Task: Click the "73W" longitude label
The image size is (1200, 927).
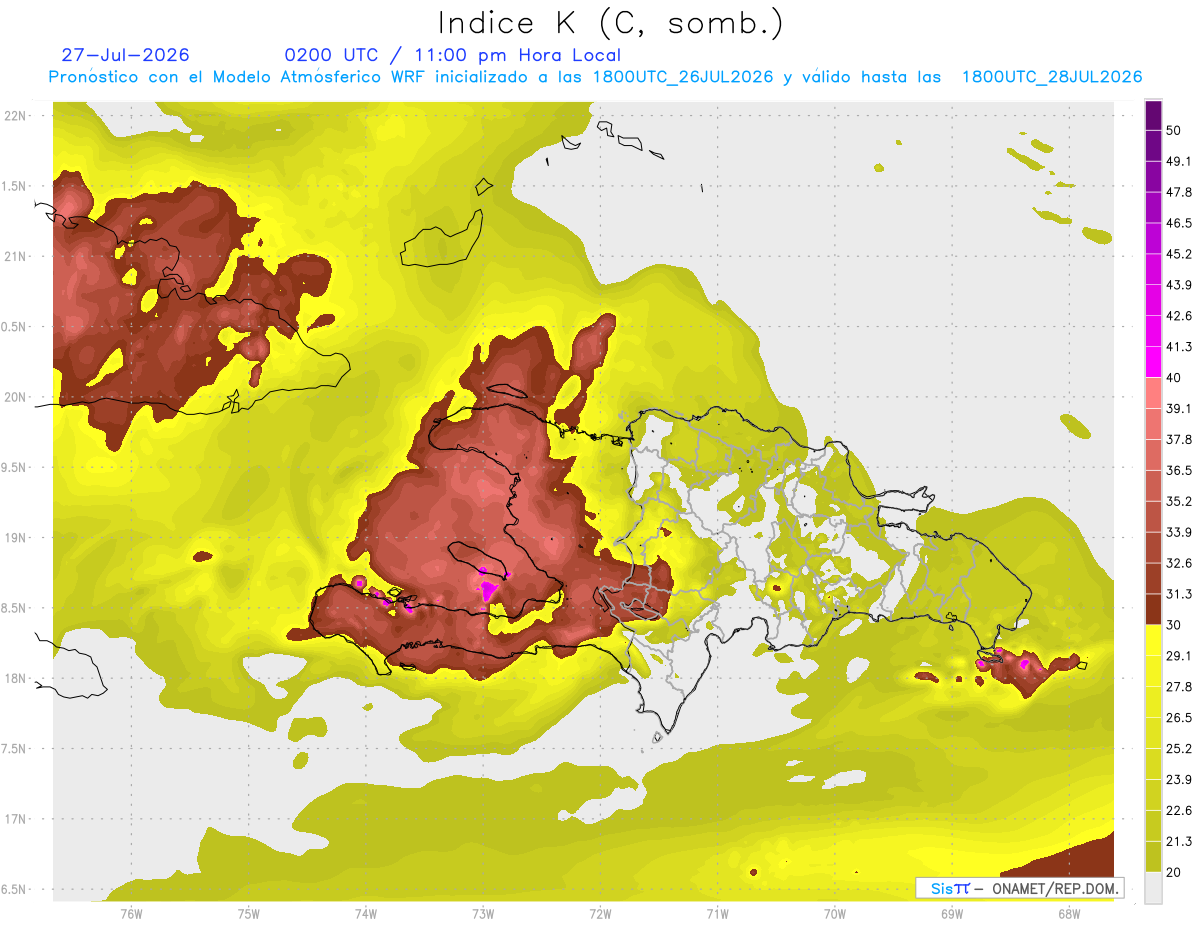Action: (x=483, y=913)
